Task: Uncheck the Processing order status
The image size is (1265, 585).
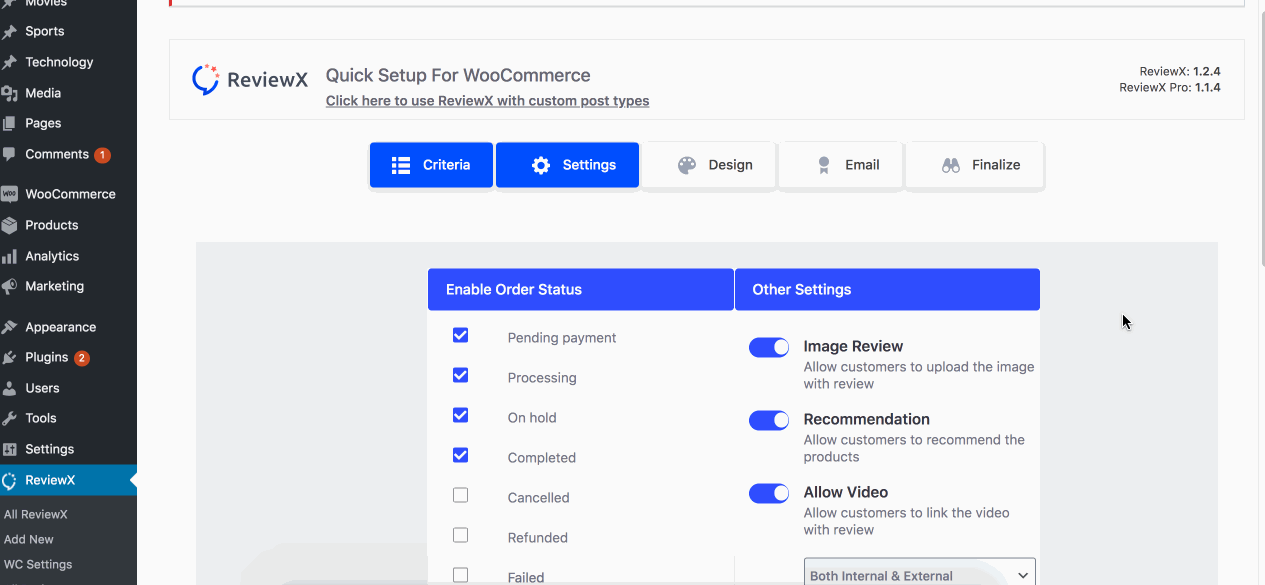Action: 460,375
